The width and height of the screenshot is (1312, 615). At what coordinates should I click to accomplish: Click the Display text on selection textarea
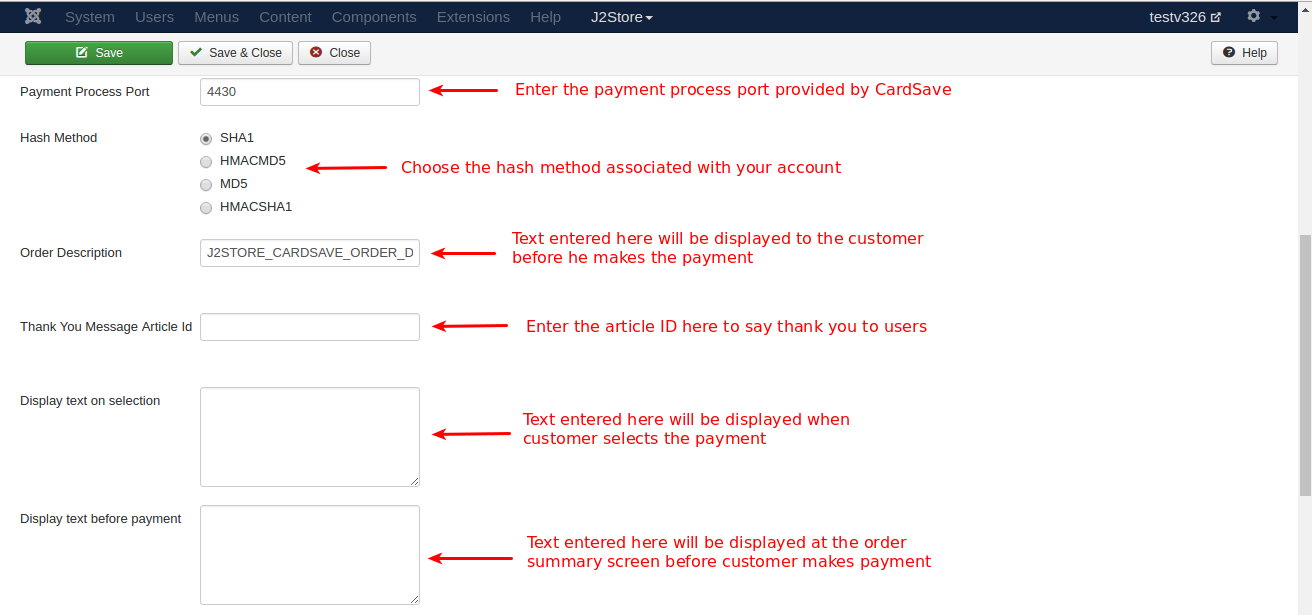tap(309, 437)
